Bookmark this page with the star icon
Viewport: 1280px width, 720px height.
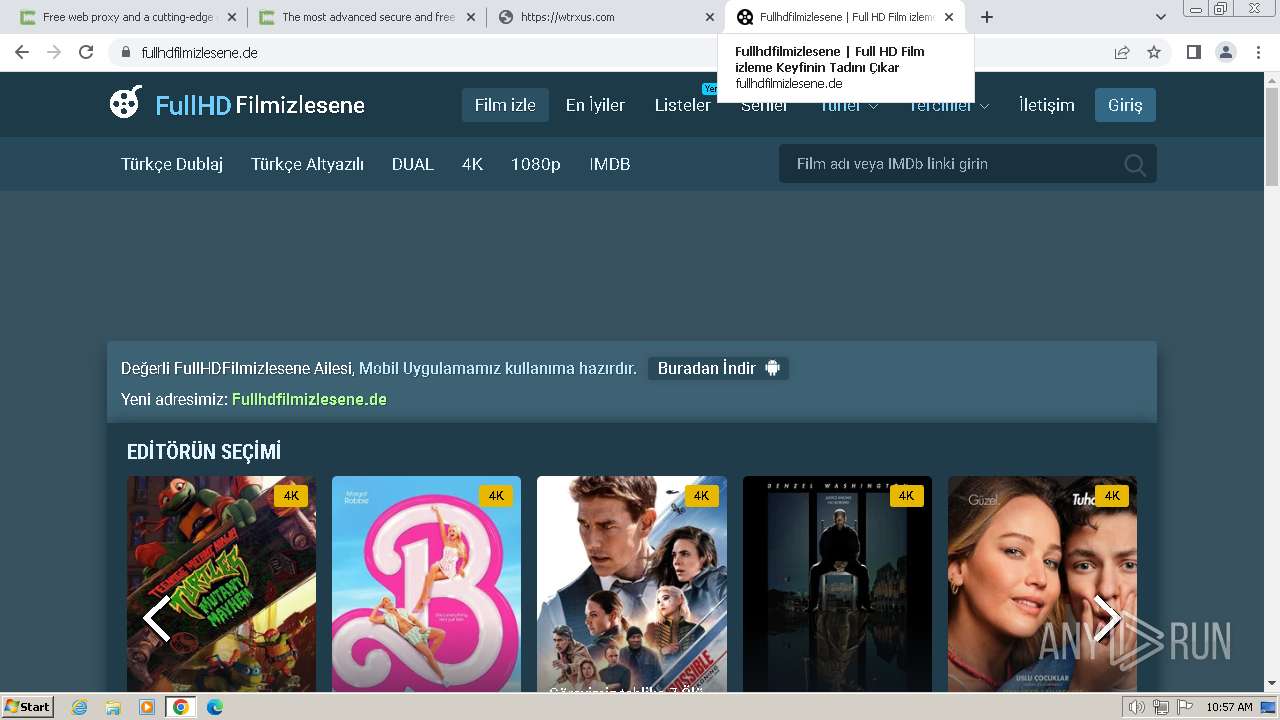click(x=1154, y=52)
